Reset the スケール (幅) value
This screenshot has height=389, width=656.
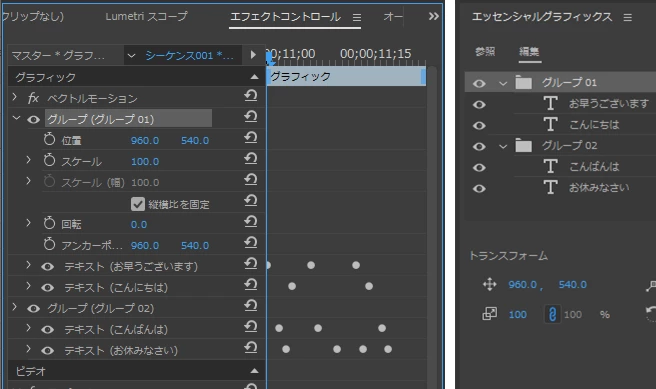click(x=251, y=179)
